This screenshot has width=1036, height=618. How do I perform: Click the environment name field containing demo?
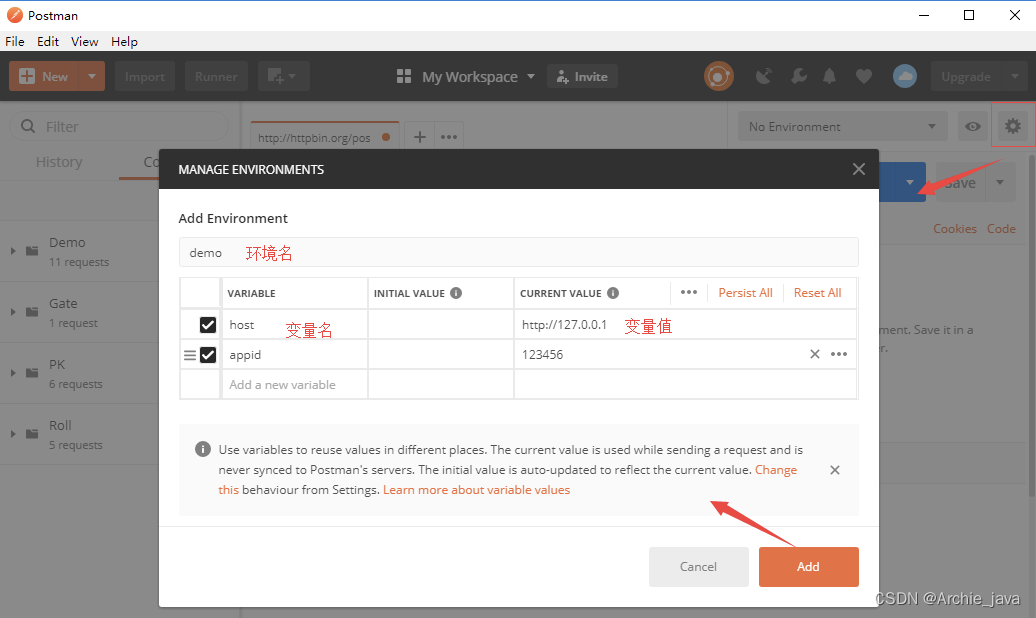519,252
